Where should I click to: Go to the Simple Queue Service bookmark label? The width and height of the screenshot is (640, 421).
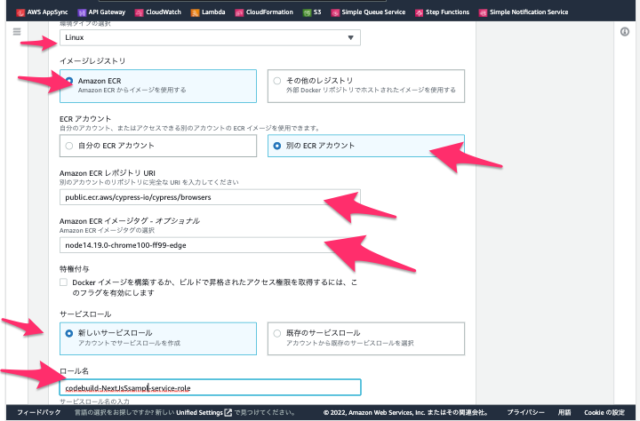click(373, 12)
